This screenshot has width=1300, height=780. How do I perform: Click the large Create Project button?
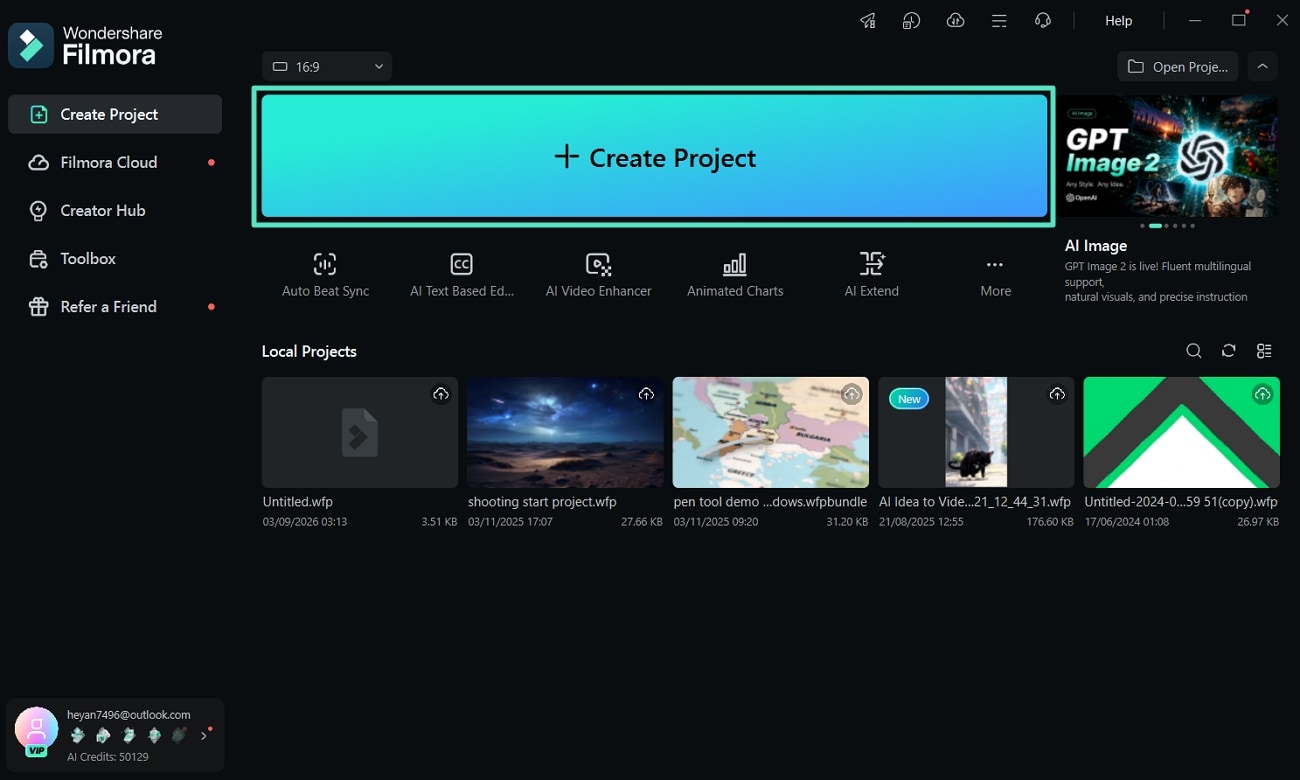654,157
